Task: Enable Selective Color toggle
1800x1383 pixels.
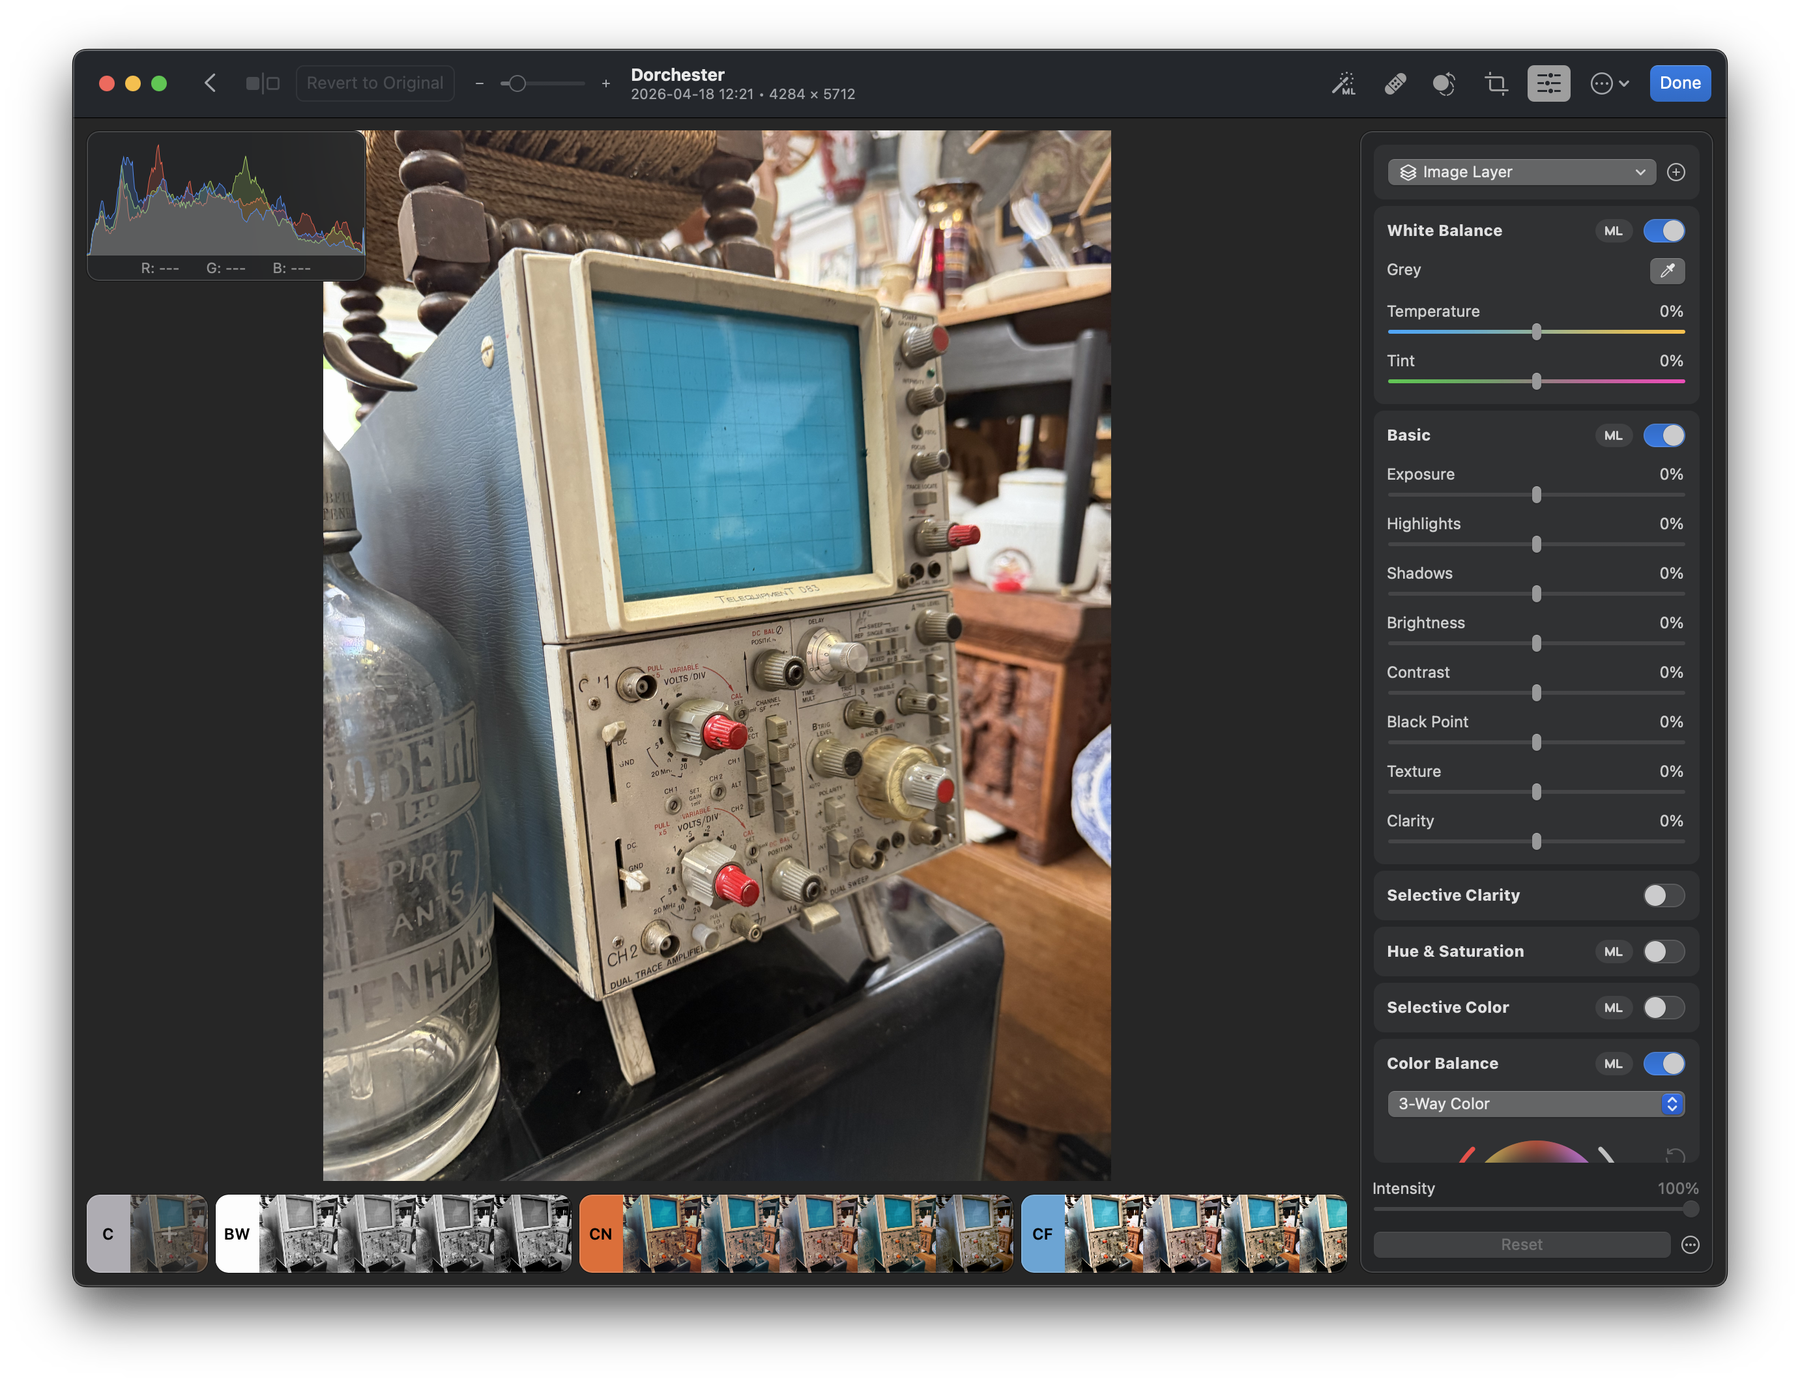Action: tap(1664, 1008)
